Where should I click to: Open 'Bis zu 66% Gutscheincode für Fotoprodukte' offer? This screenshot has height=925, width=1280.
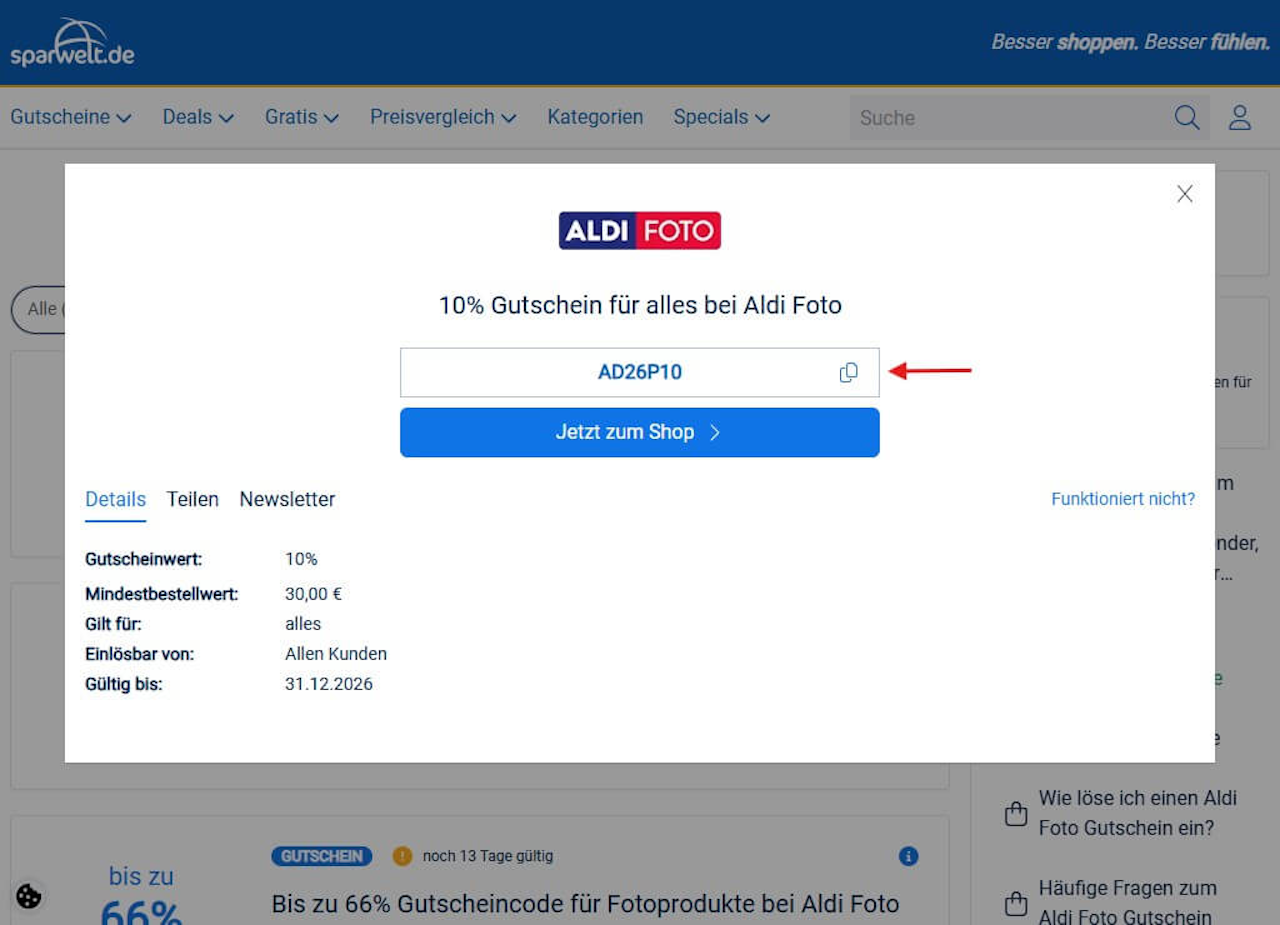(585, 904)
